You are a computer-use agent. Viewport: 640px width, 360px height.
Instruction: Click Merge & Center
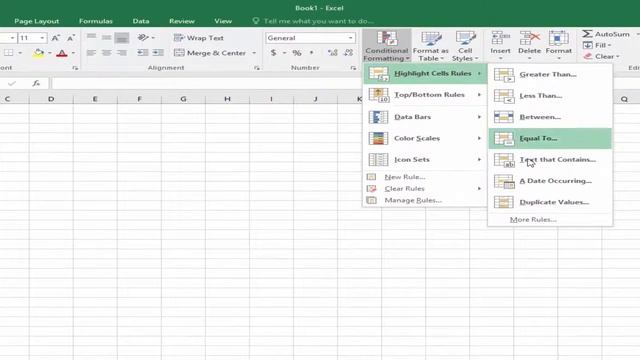[210, 53]
